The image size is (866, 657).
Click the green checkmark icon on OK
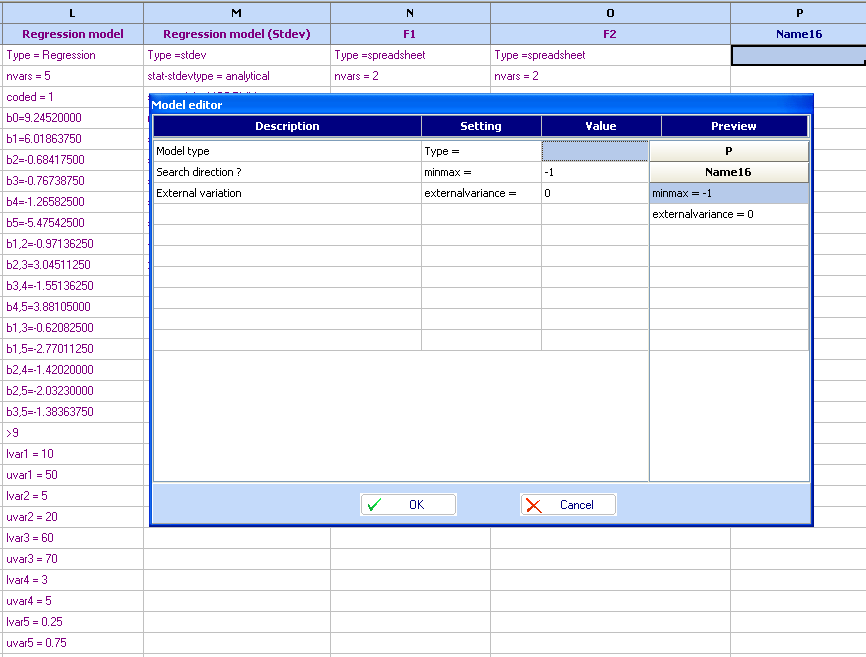click(x=374, y=505)
